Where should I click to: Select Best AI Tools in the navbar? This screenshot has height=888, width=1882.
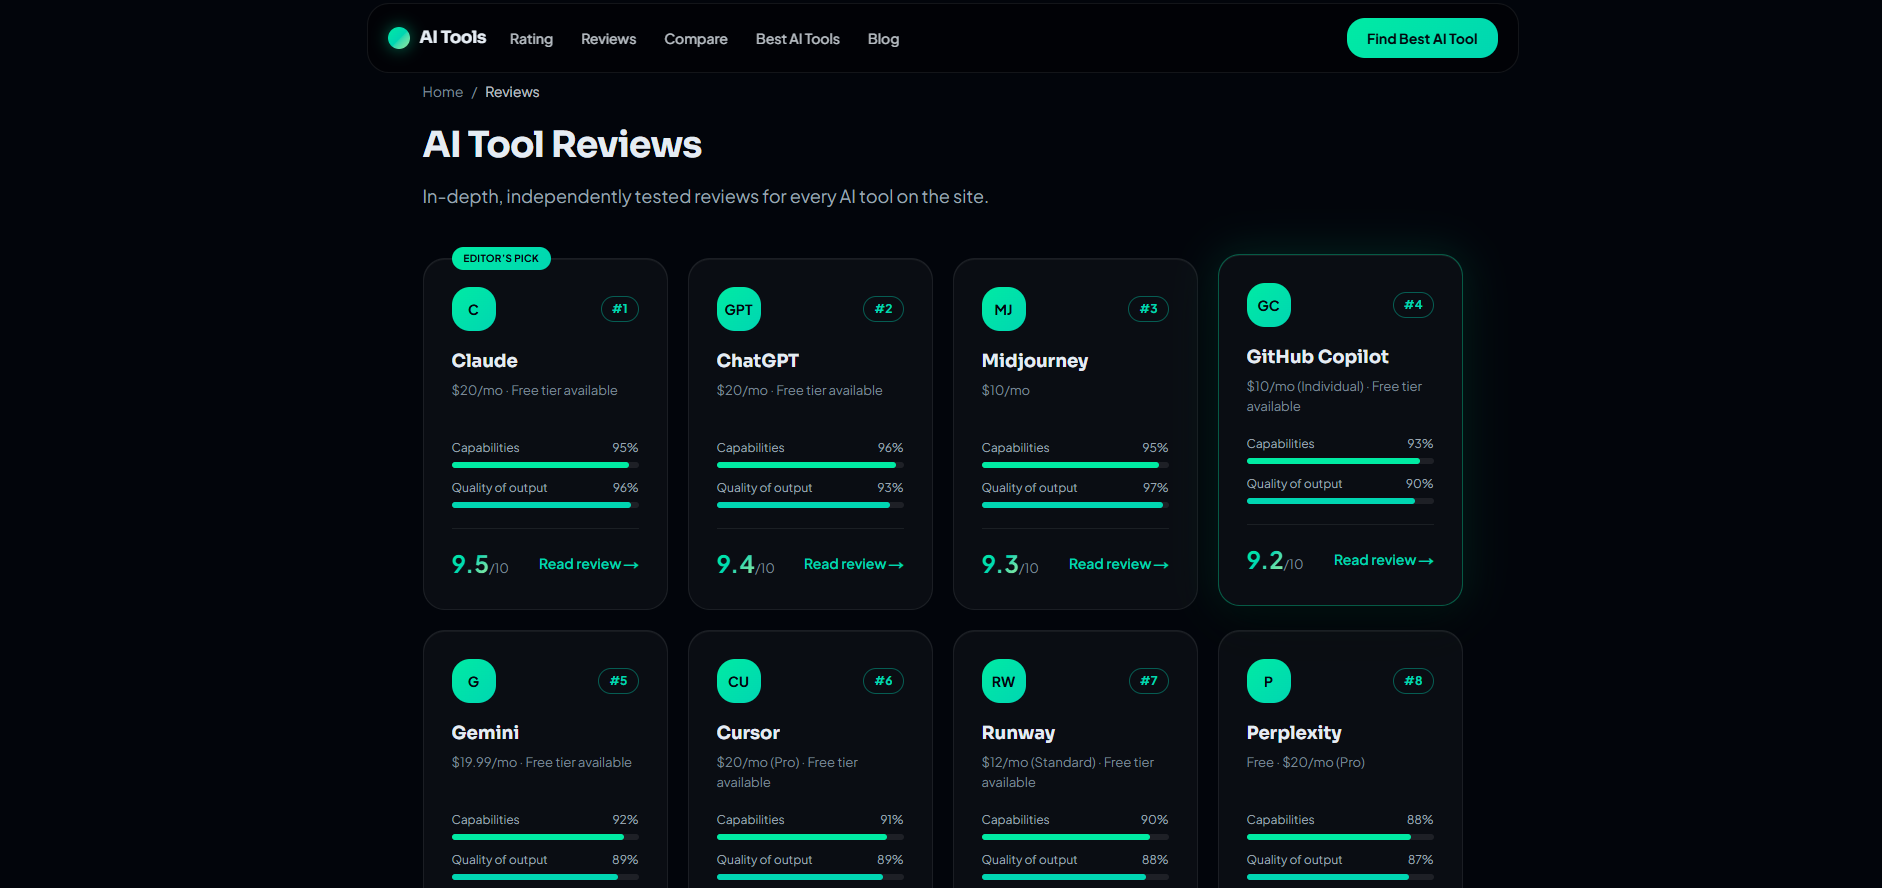click(x=798, y=39)
